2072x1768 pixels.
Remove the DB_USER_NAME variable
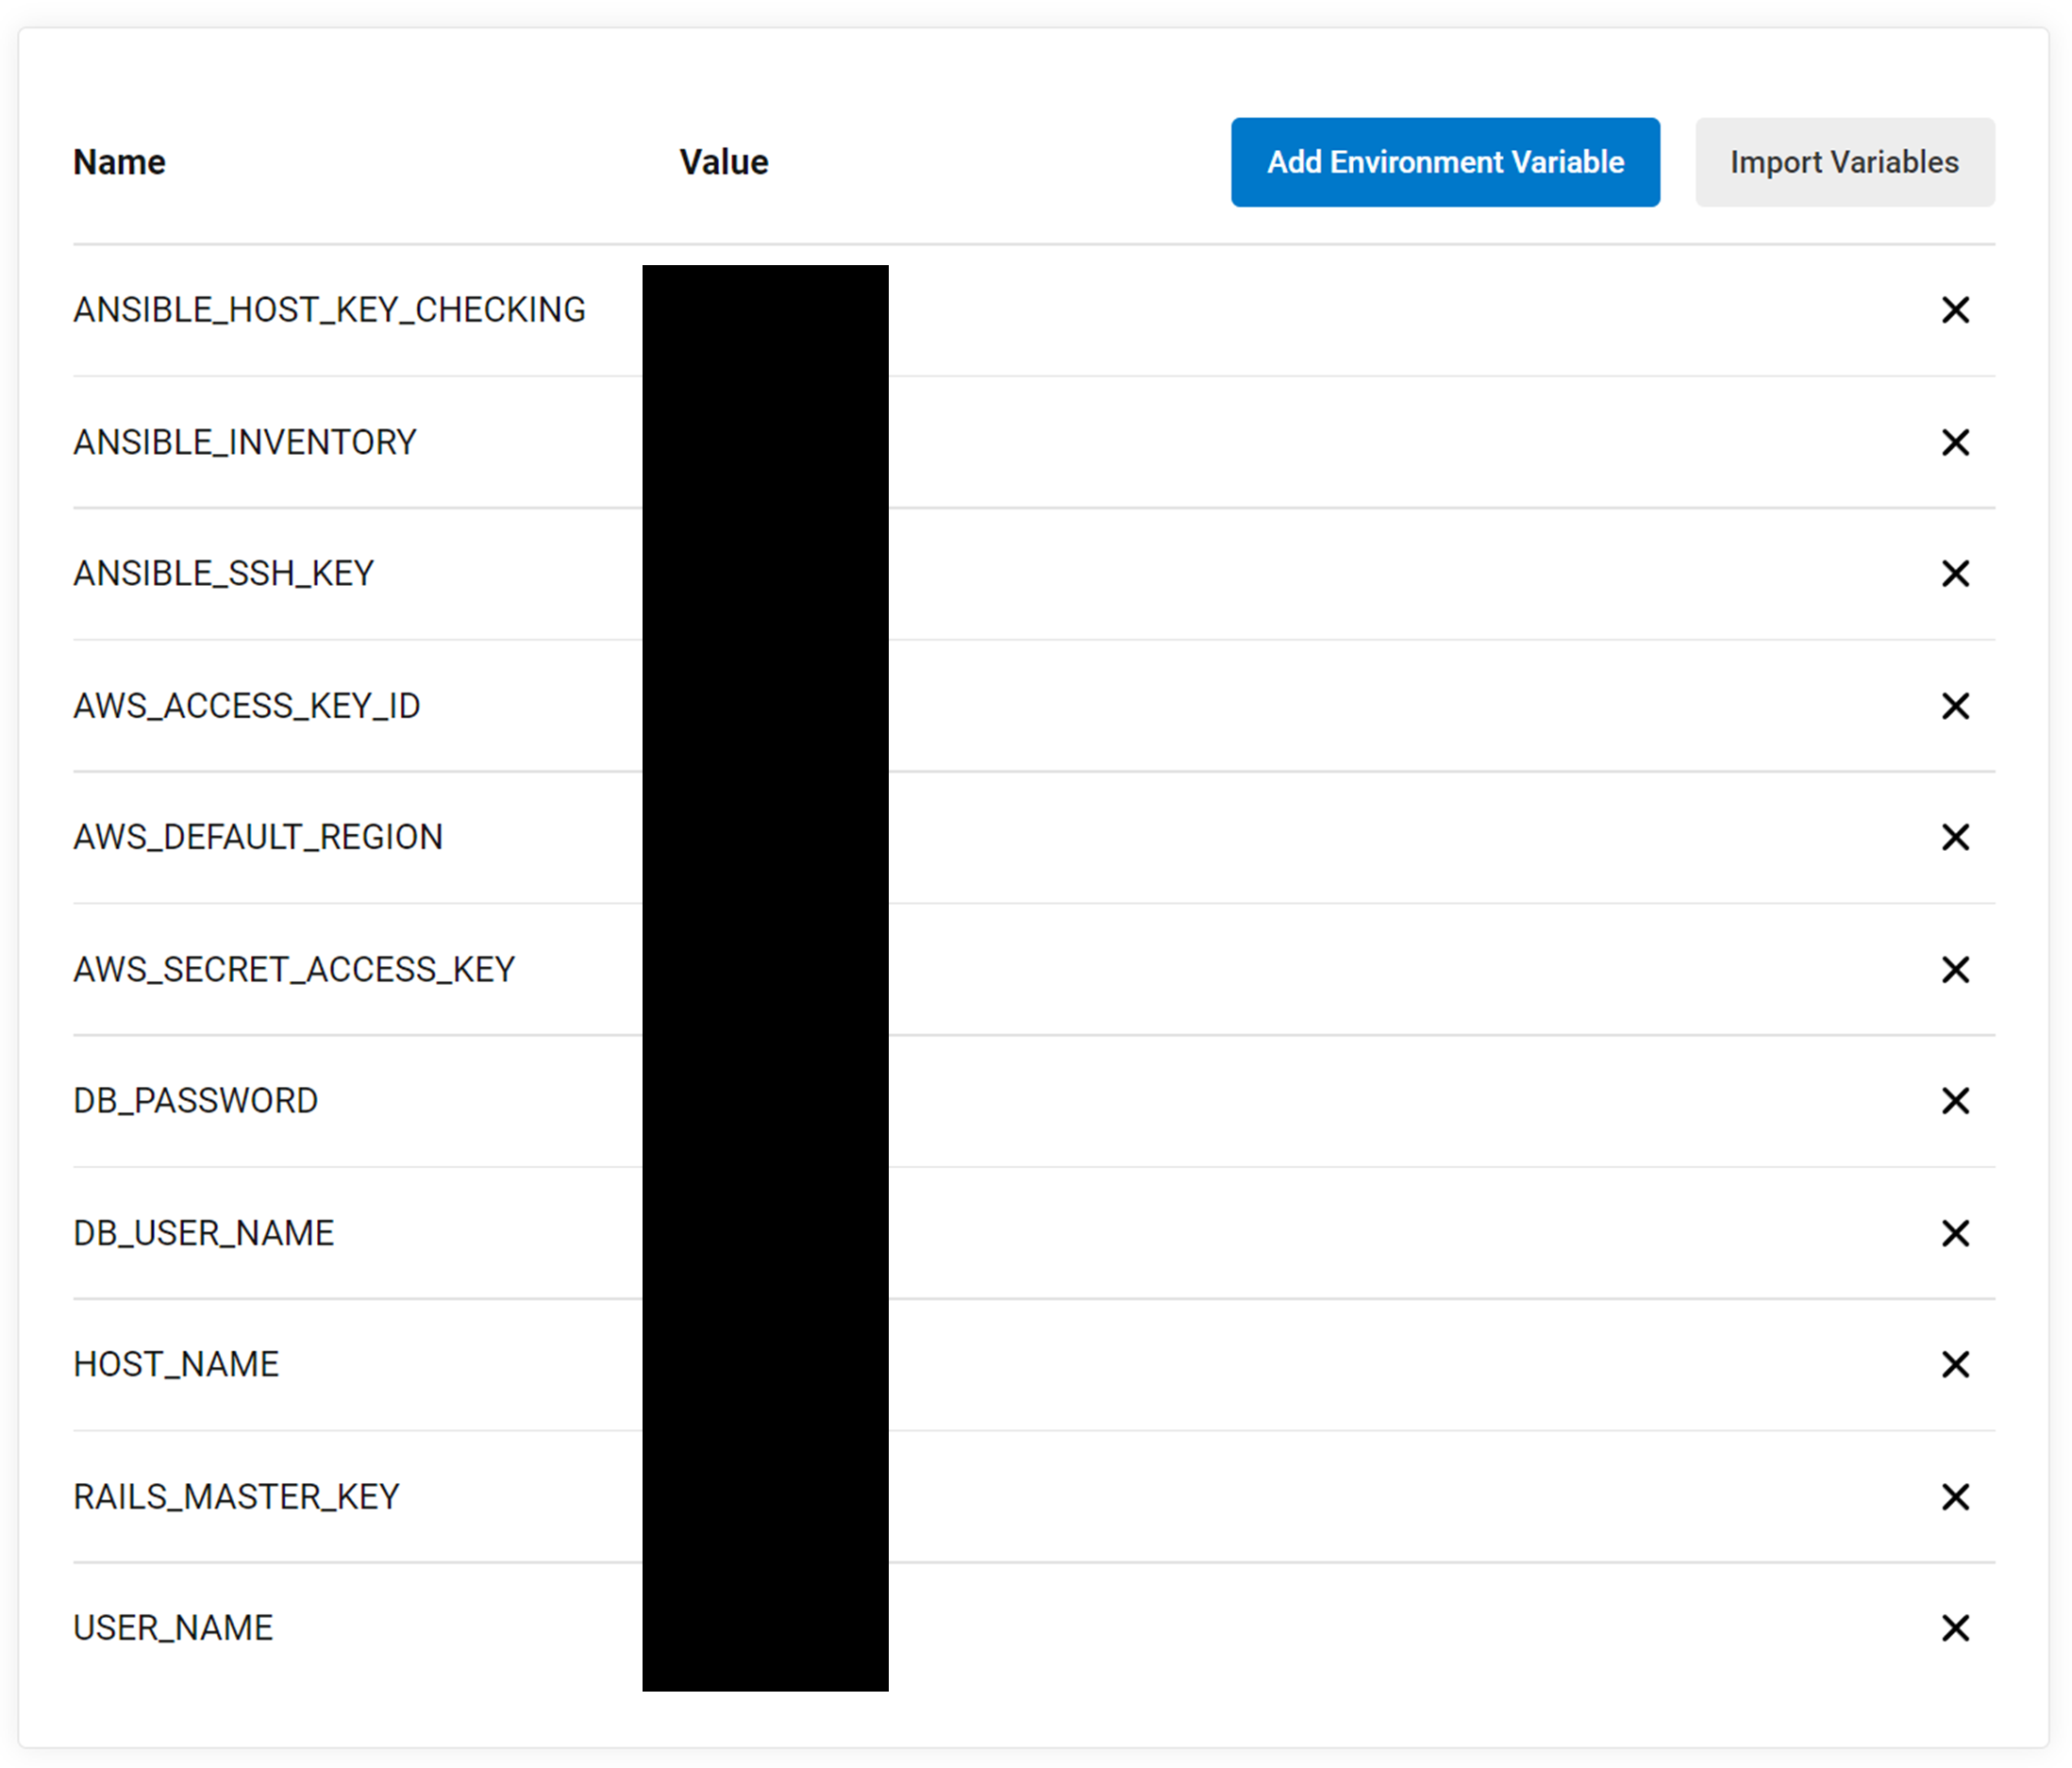pyautogui.click(x=1954, y=1233)
